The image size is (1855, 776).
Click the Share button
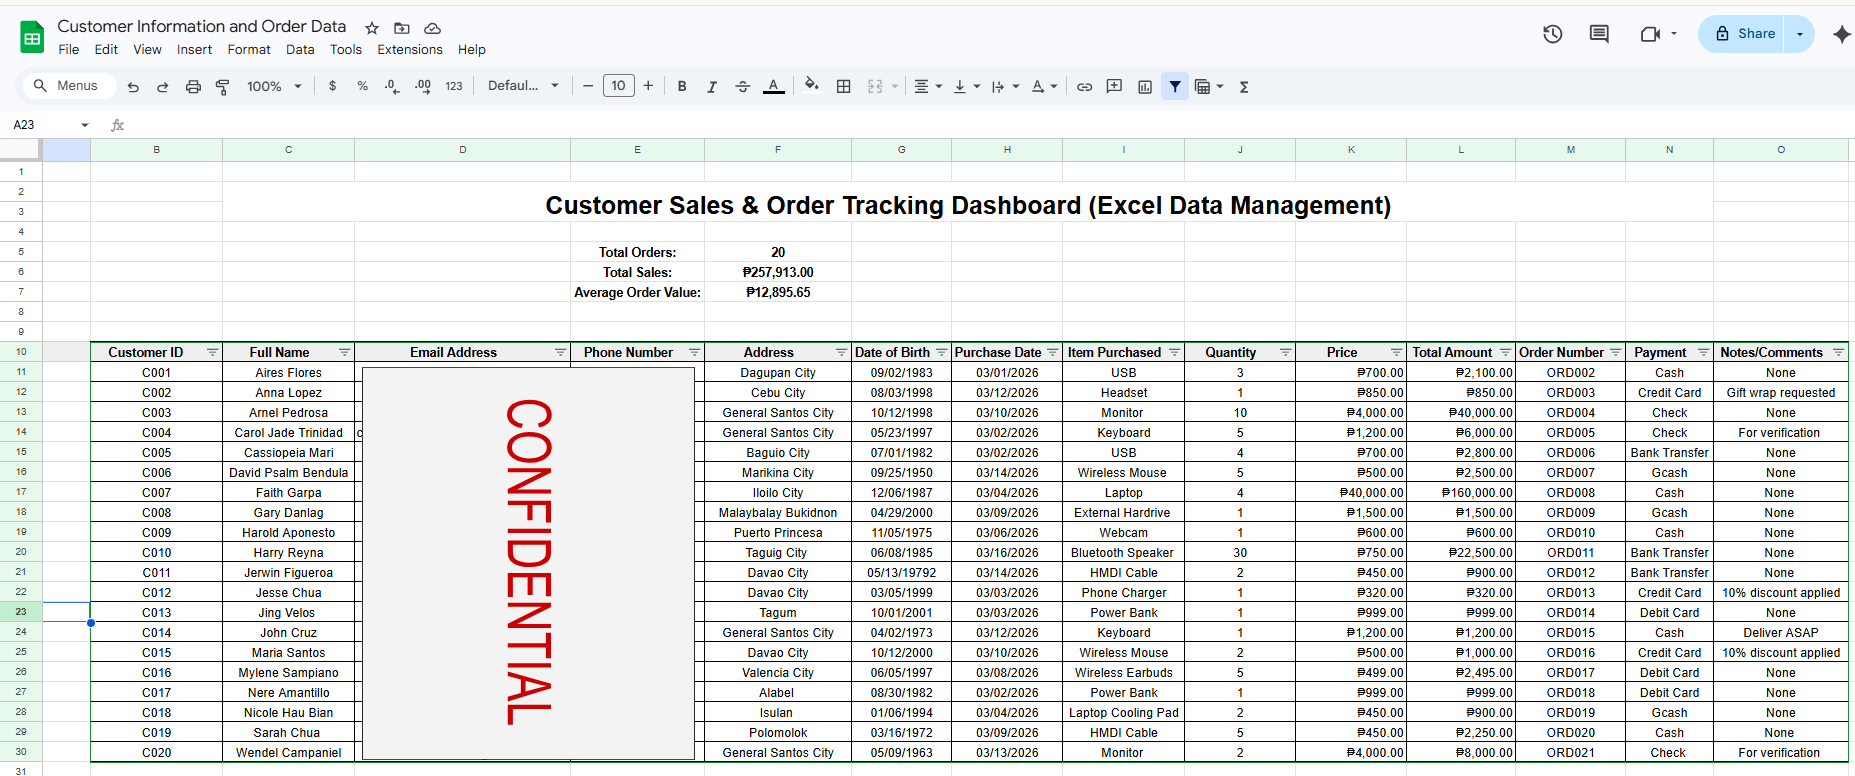1744,34
